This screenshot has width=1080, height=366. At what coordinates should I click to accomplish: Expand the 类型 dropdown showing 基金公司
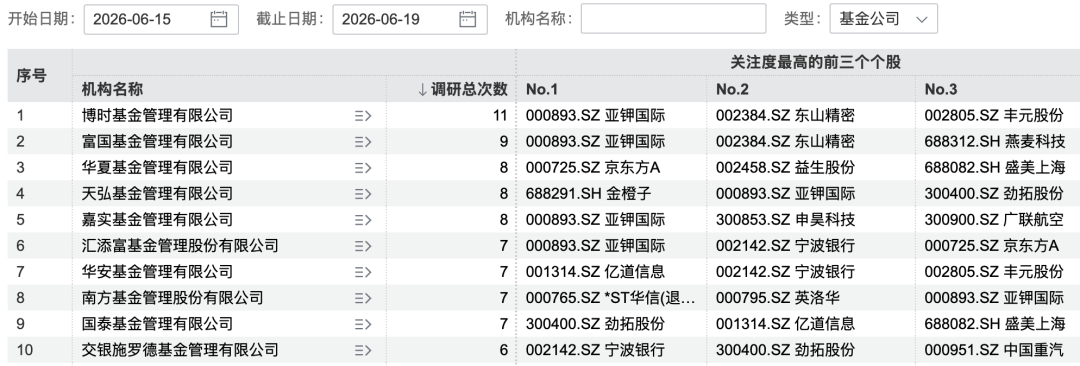884,19
